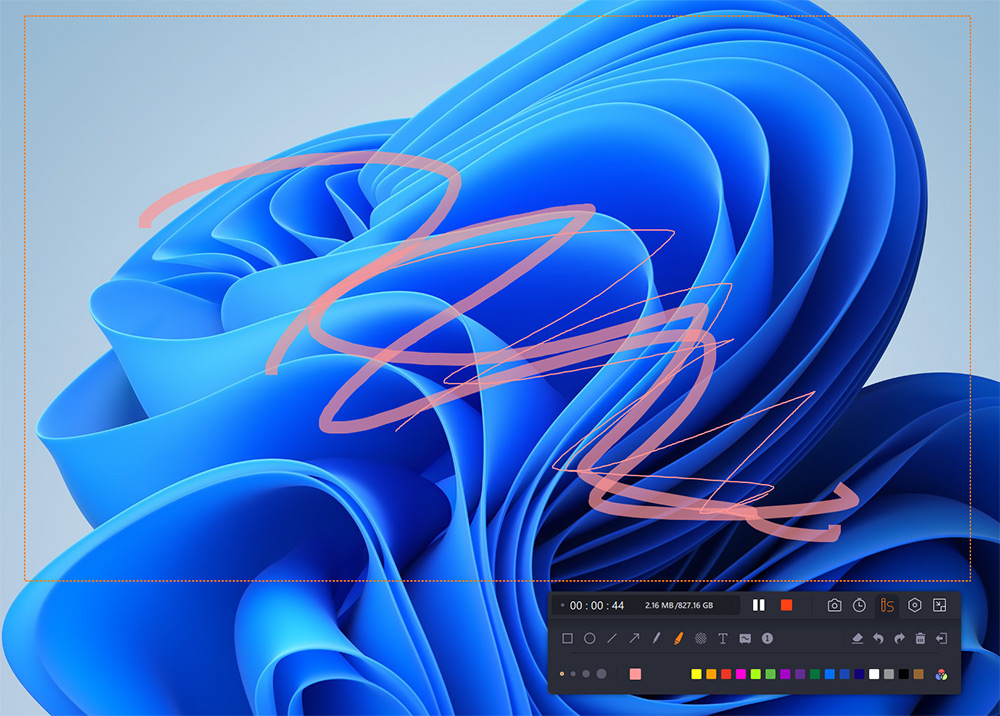Viewport: 1000px width, 716px height.
Task: Select the Blur mosaic tool
Action: (x=700, y=638)
